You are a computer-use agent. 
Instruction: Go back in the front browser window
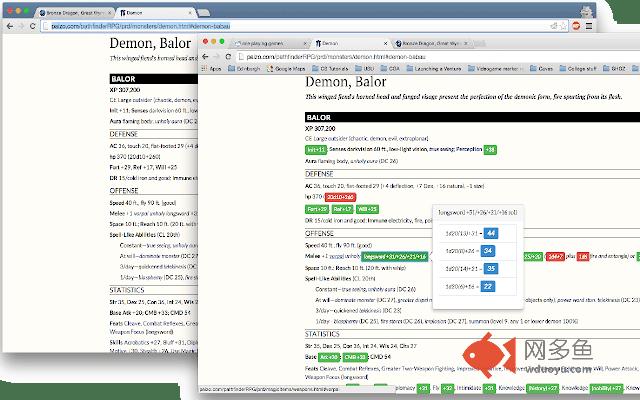point(205,57)
